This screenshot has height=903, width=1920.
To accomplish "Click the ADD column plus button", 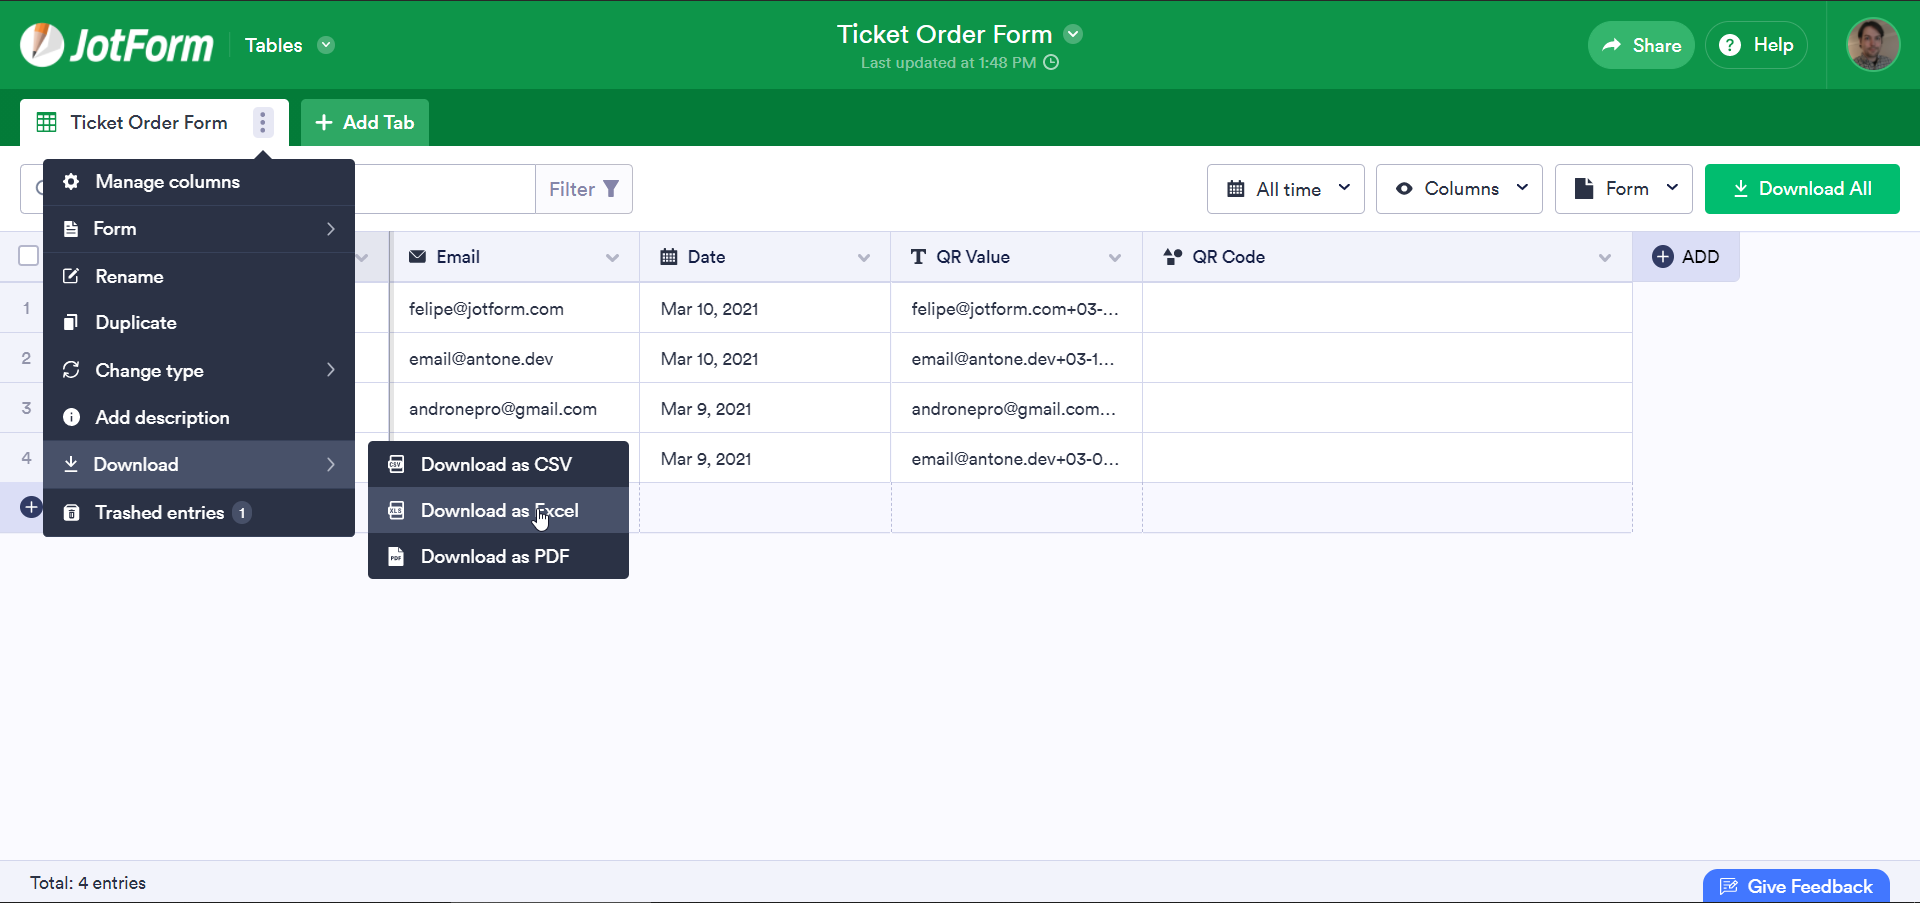I will [x=1685, y=257].
